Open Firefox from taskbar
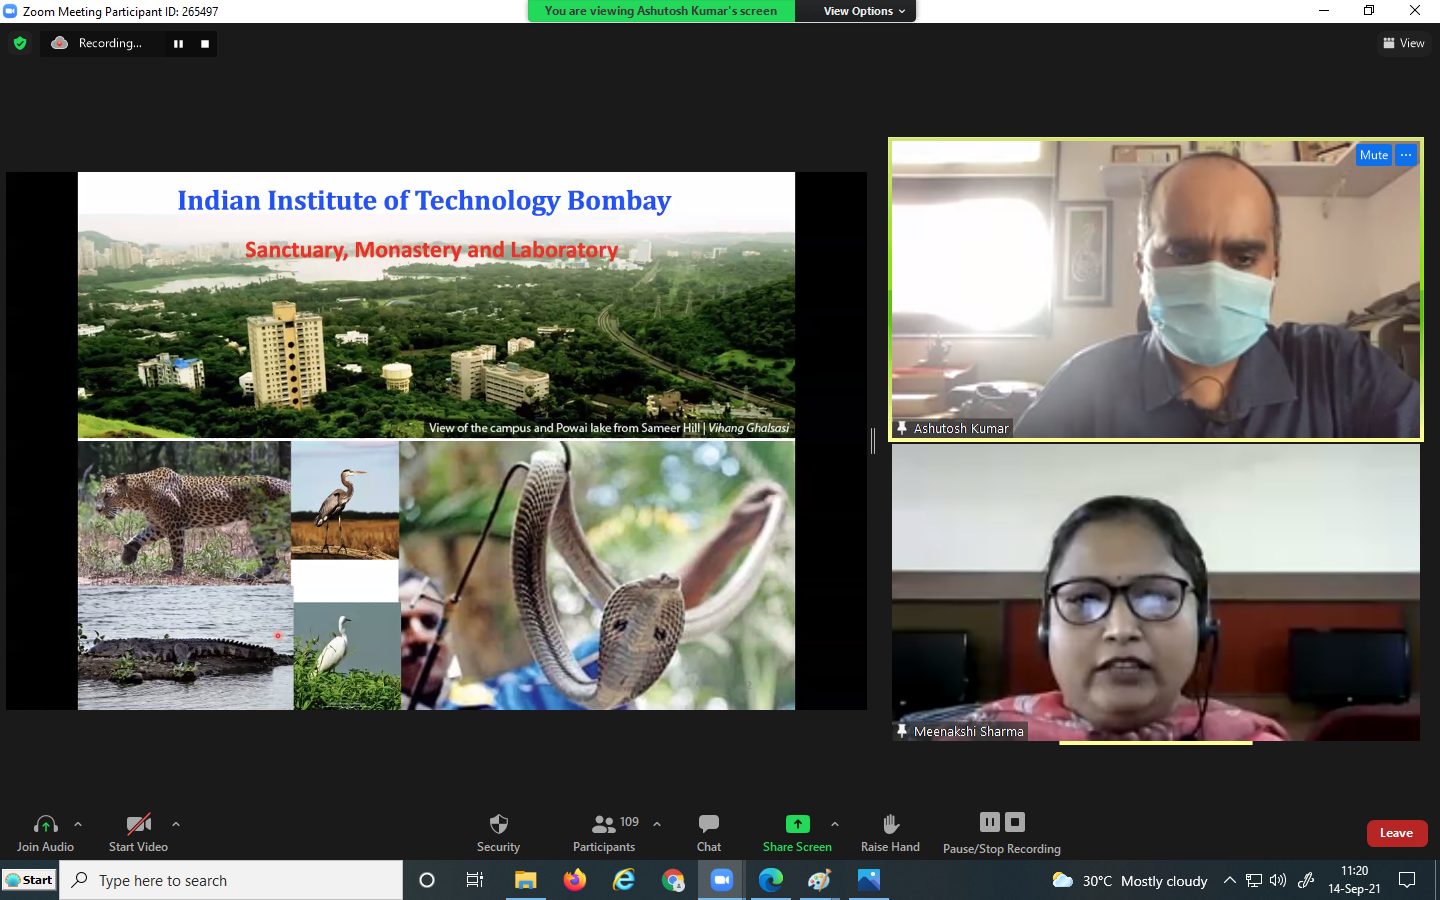 tap(574, 880)
